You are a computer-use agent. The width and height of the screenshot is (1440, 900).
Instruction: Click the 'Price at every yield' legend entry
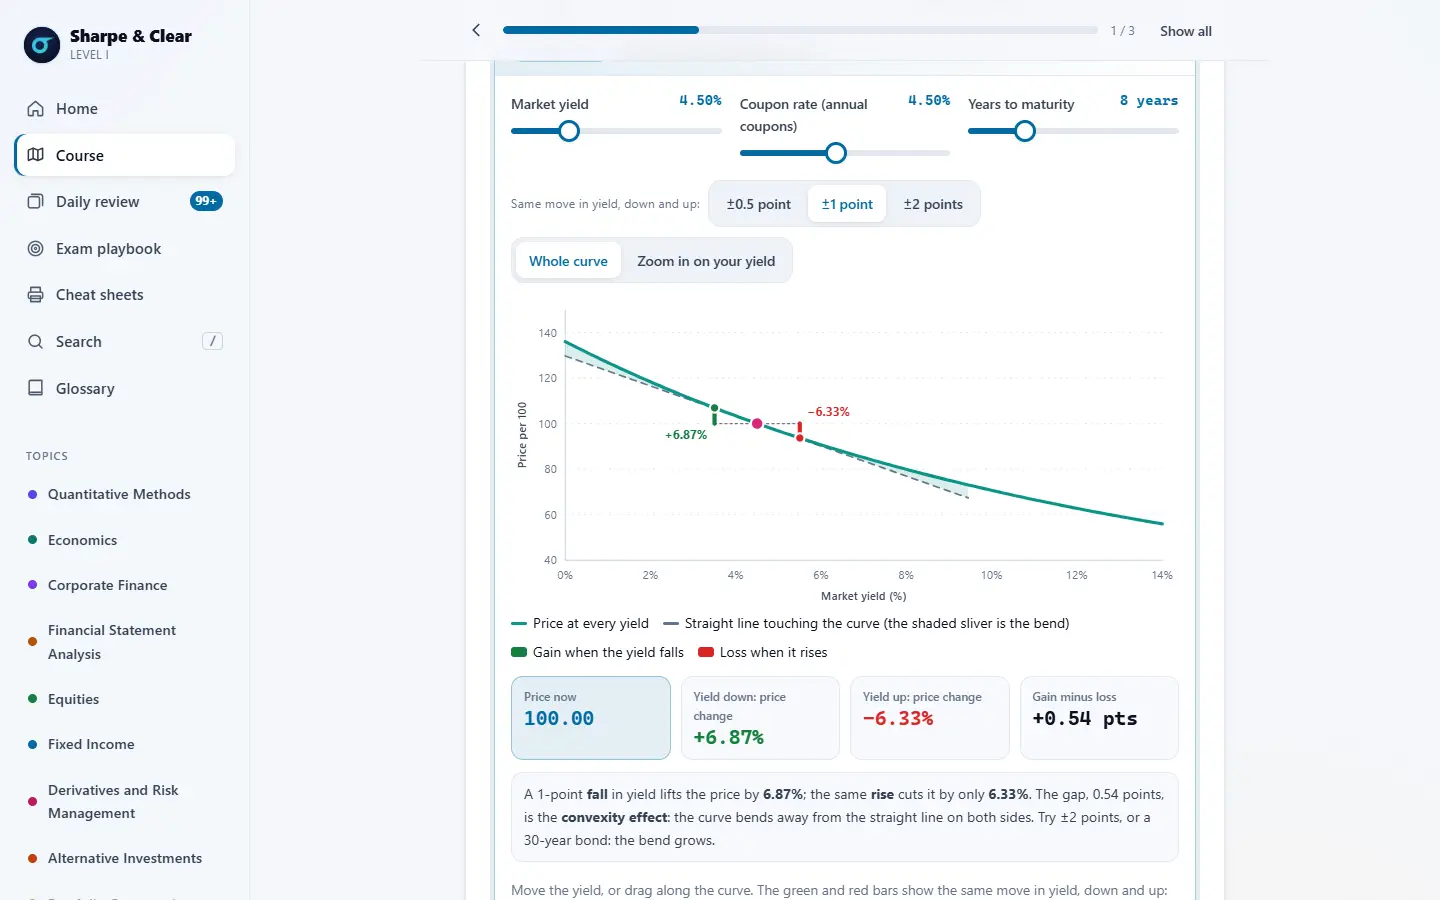(x=580, y=623)
